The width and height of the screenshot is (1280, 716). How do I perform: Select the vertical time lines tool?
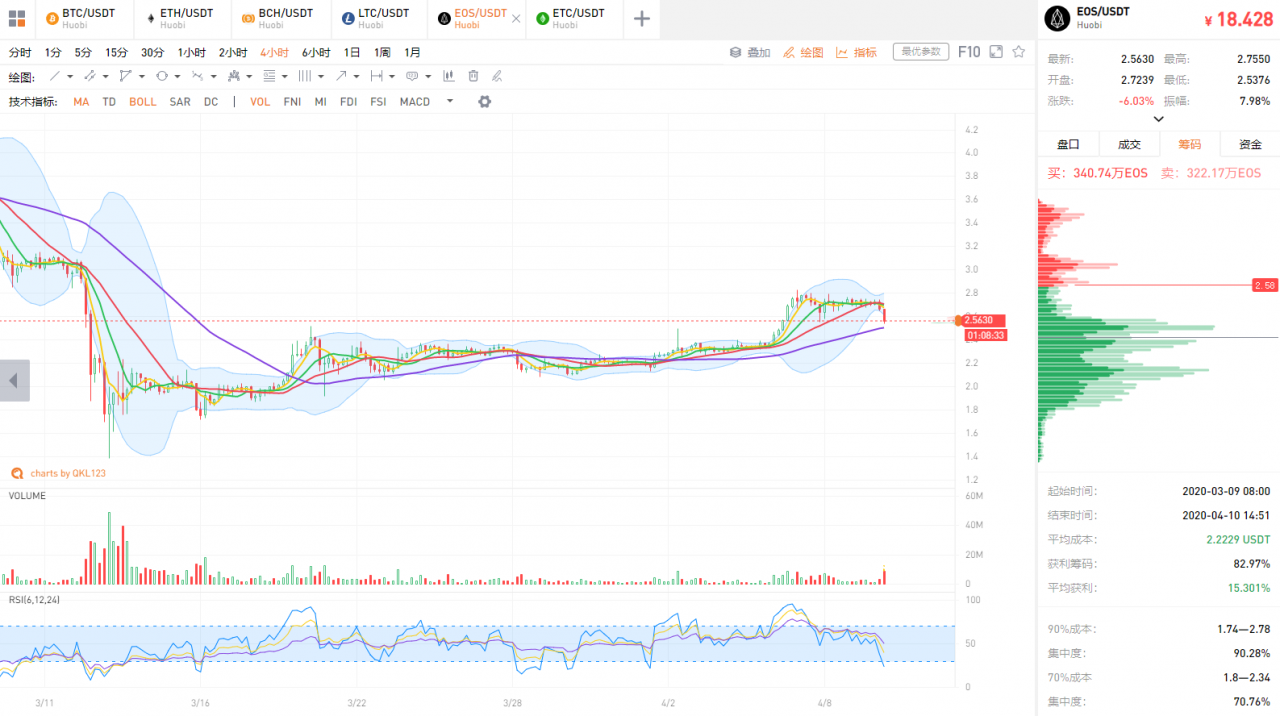(x=305, y=76)
